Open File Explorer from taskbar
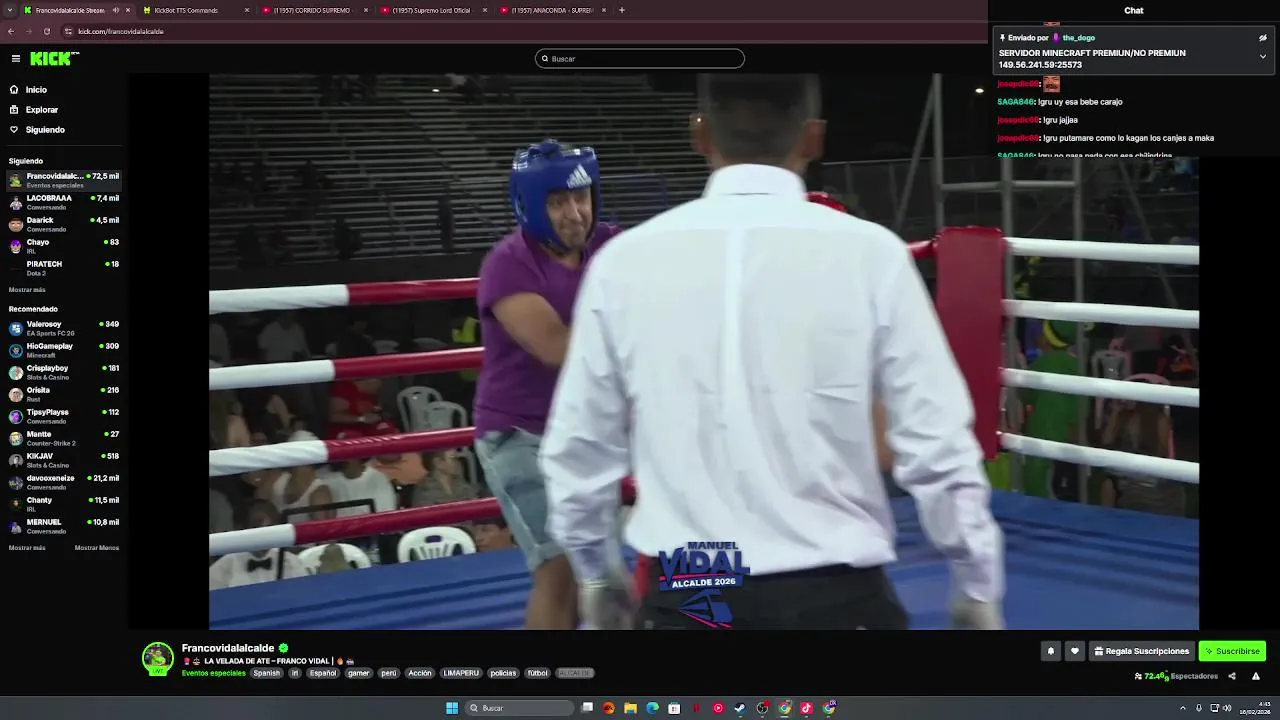This screenshot has height=720, width=1280. 631,708
